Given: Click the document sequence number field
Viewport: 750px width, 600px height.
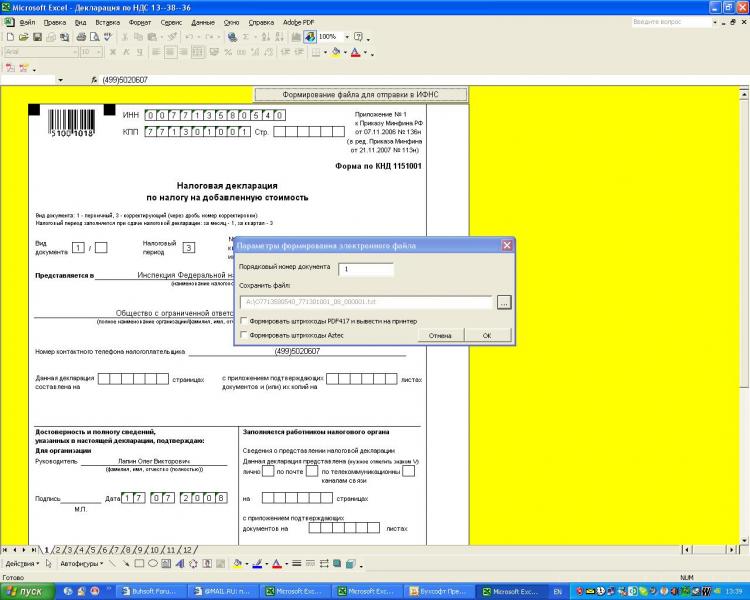Looking at the screenshot, I should click(x=365, y=269).
